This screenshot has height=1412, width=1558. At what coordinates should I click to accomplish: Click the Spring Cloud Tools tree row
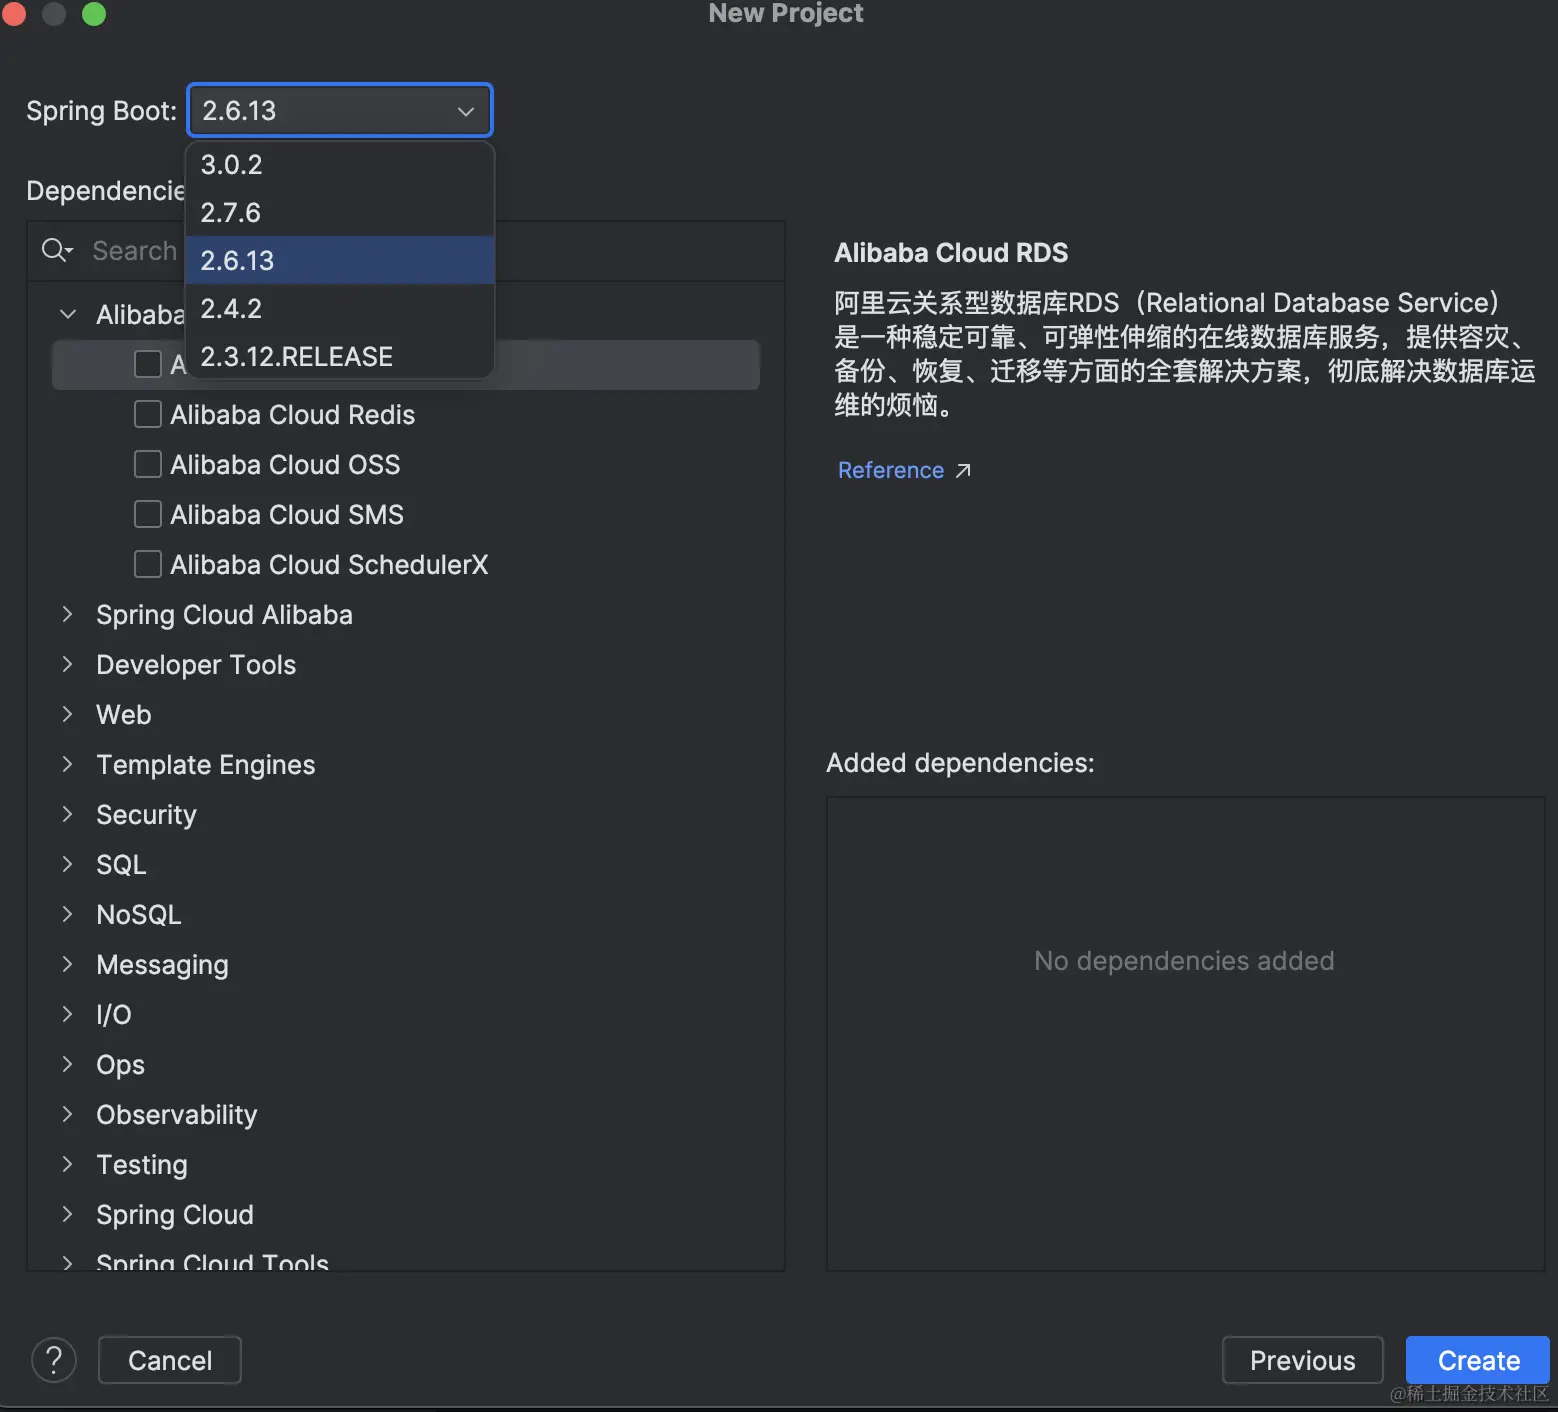pyautogui.click(x=405, y=1260)
